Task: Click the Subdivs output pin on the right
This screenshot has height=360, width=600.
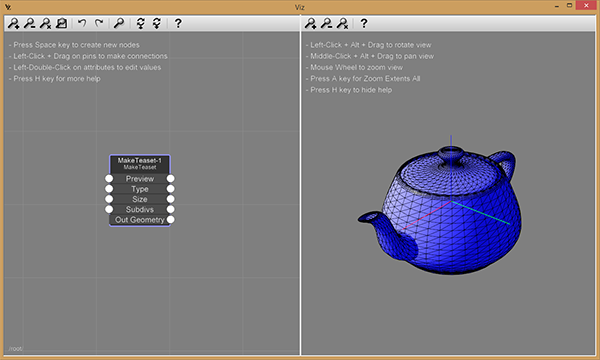Action: 171,209
